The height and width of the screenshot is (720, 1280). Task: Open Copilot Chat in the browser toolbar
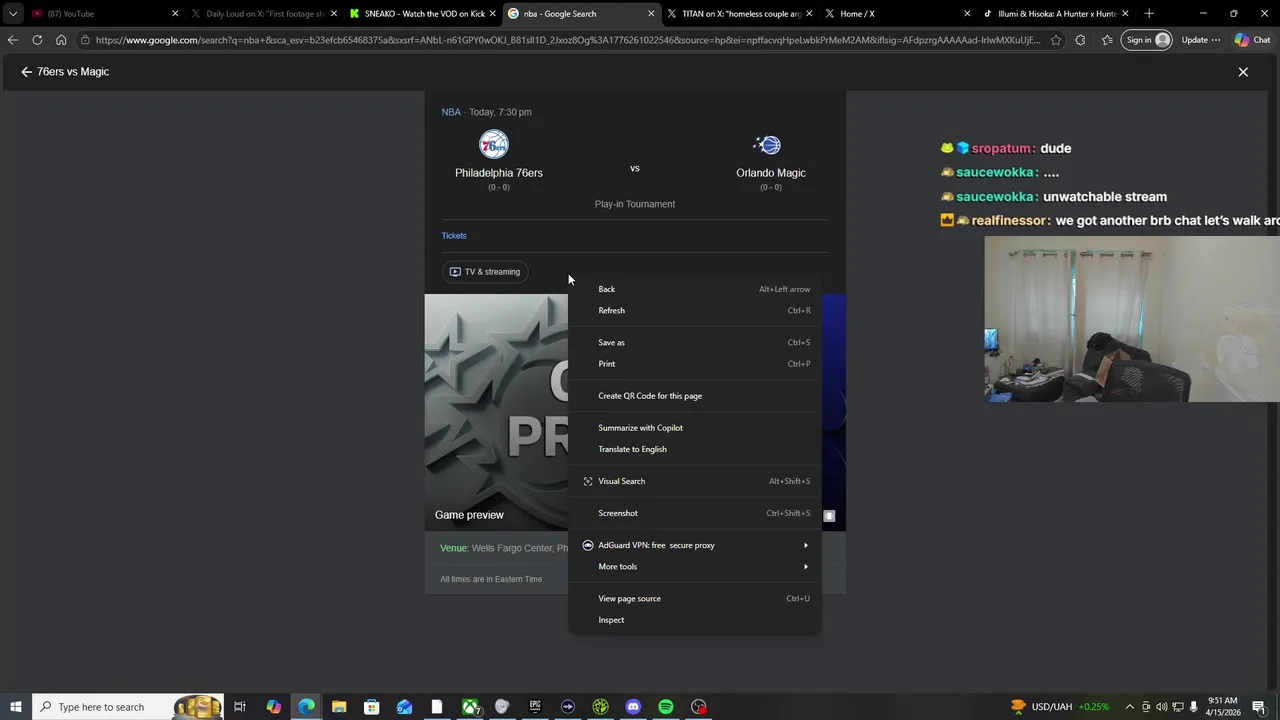(x=1253, y=40)
